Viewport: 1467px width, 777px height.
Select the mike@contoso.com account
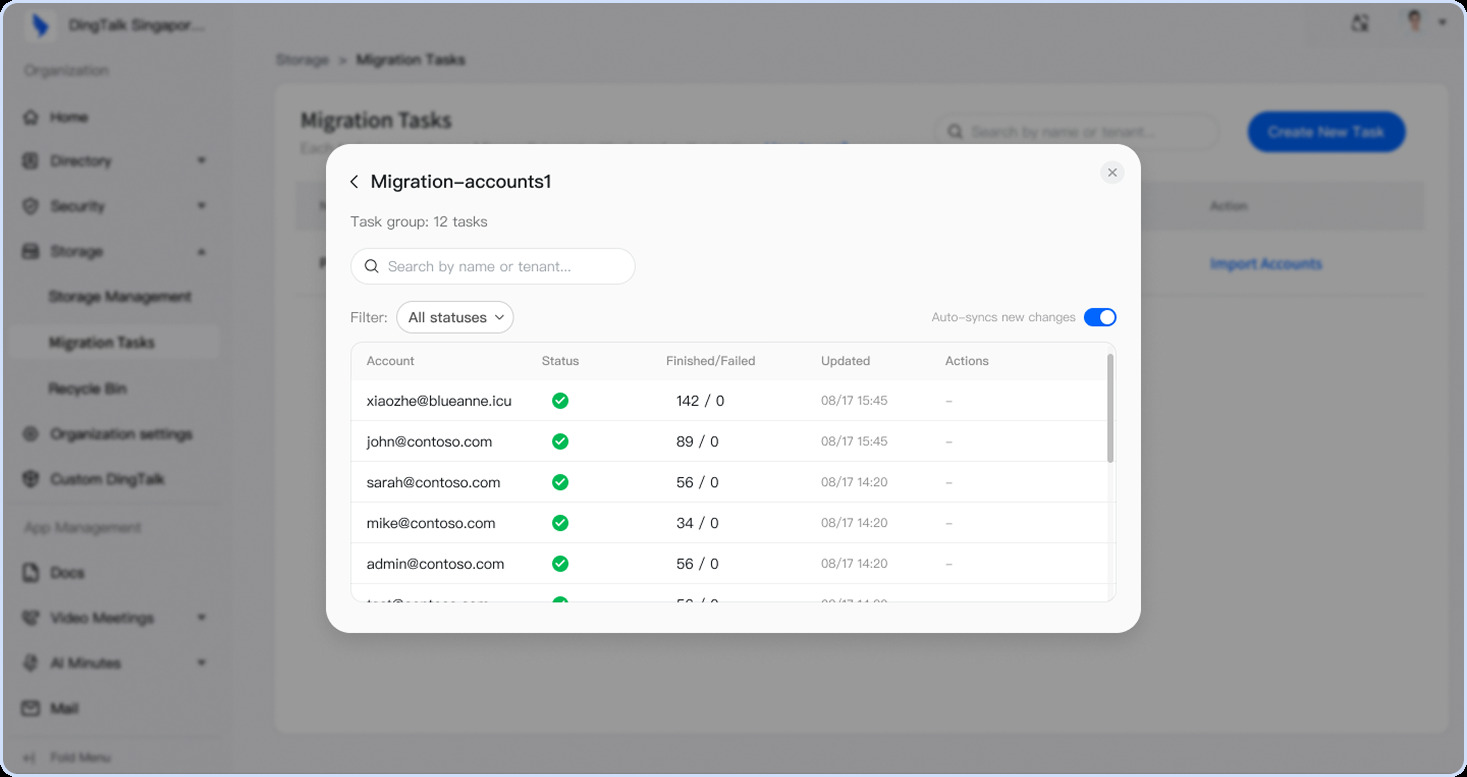pyautogui.click(x=431, y=524)
